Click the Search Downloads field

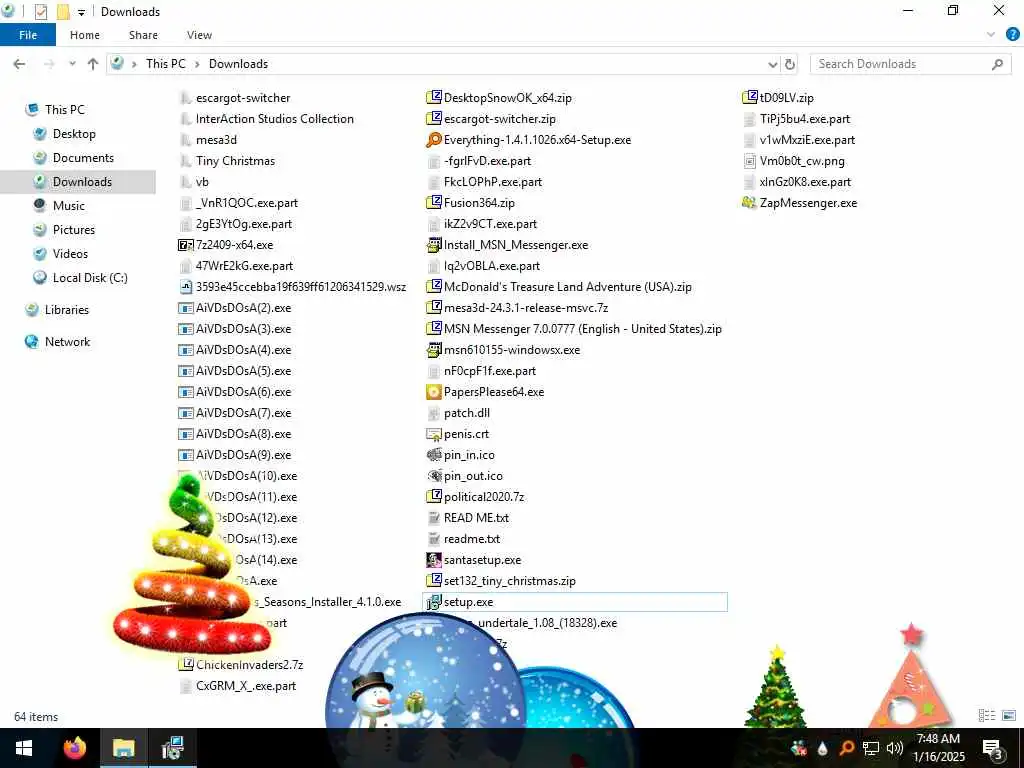910,64
